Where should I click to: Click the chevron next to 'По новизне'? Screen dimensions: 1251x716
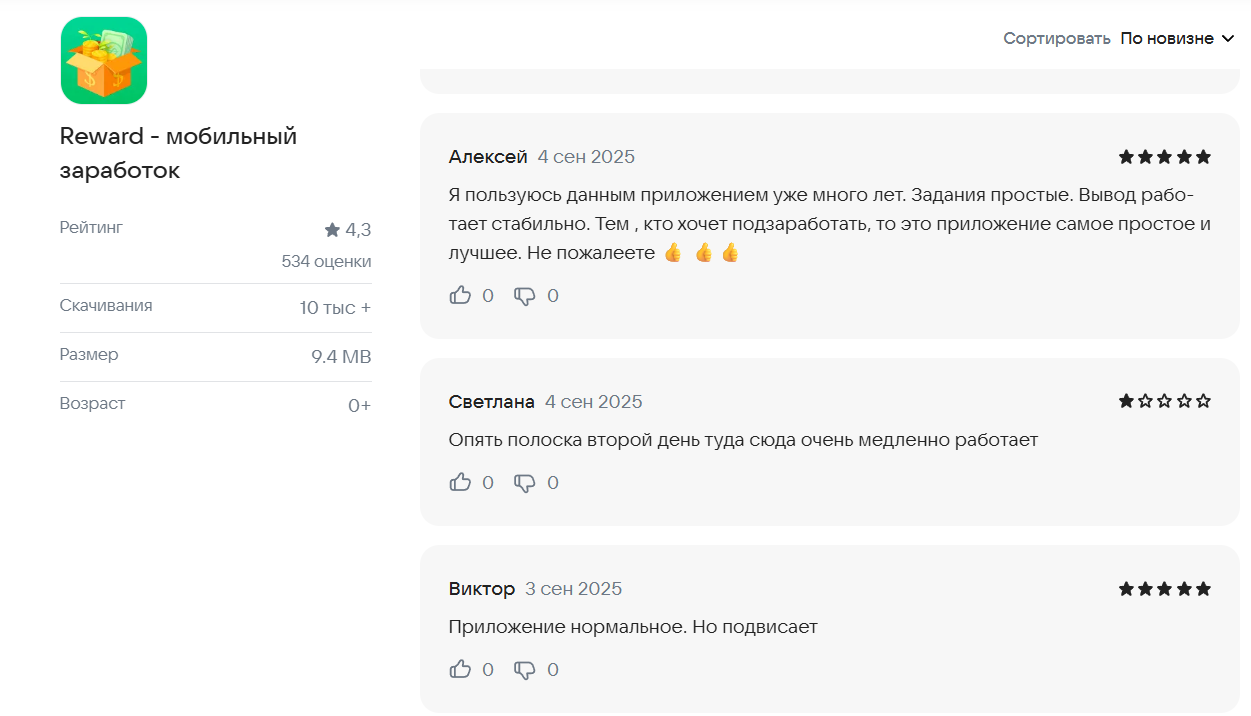tap(1229, 39)
